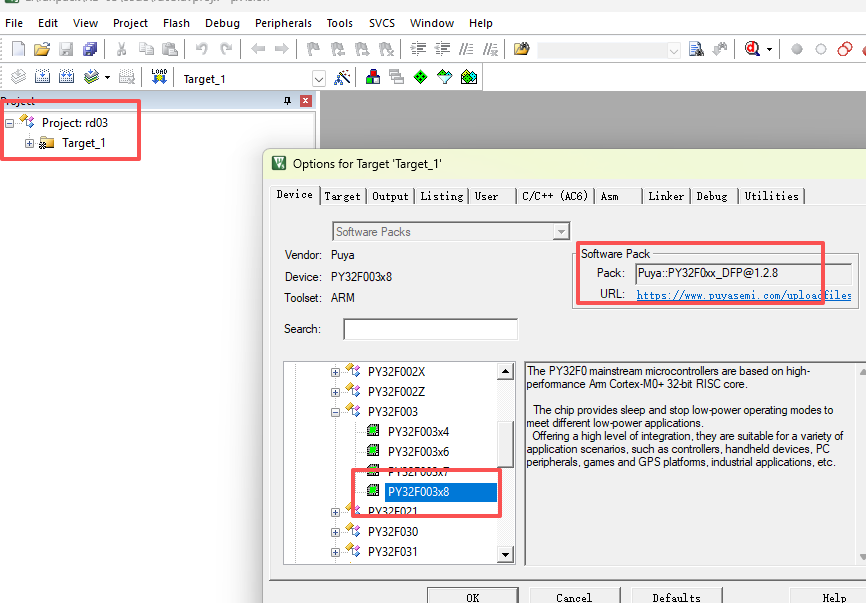Image resolution: width=866 pixels, height=603 pixels.
Task: Expand the Target_1 node in project tree
Action: click(30, 143)
